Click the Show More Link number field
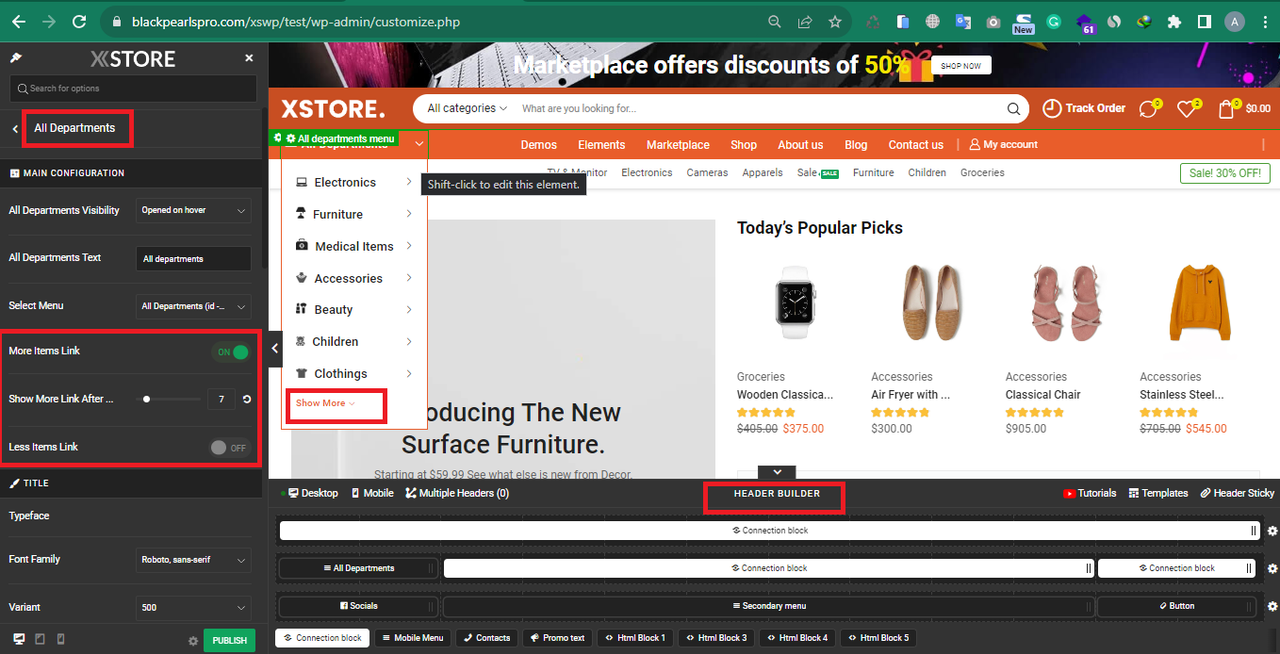This screenshot has width=1280, height=654. coord(221,399)
